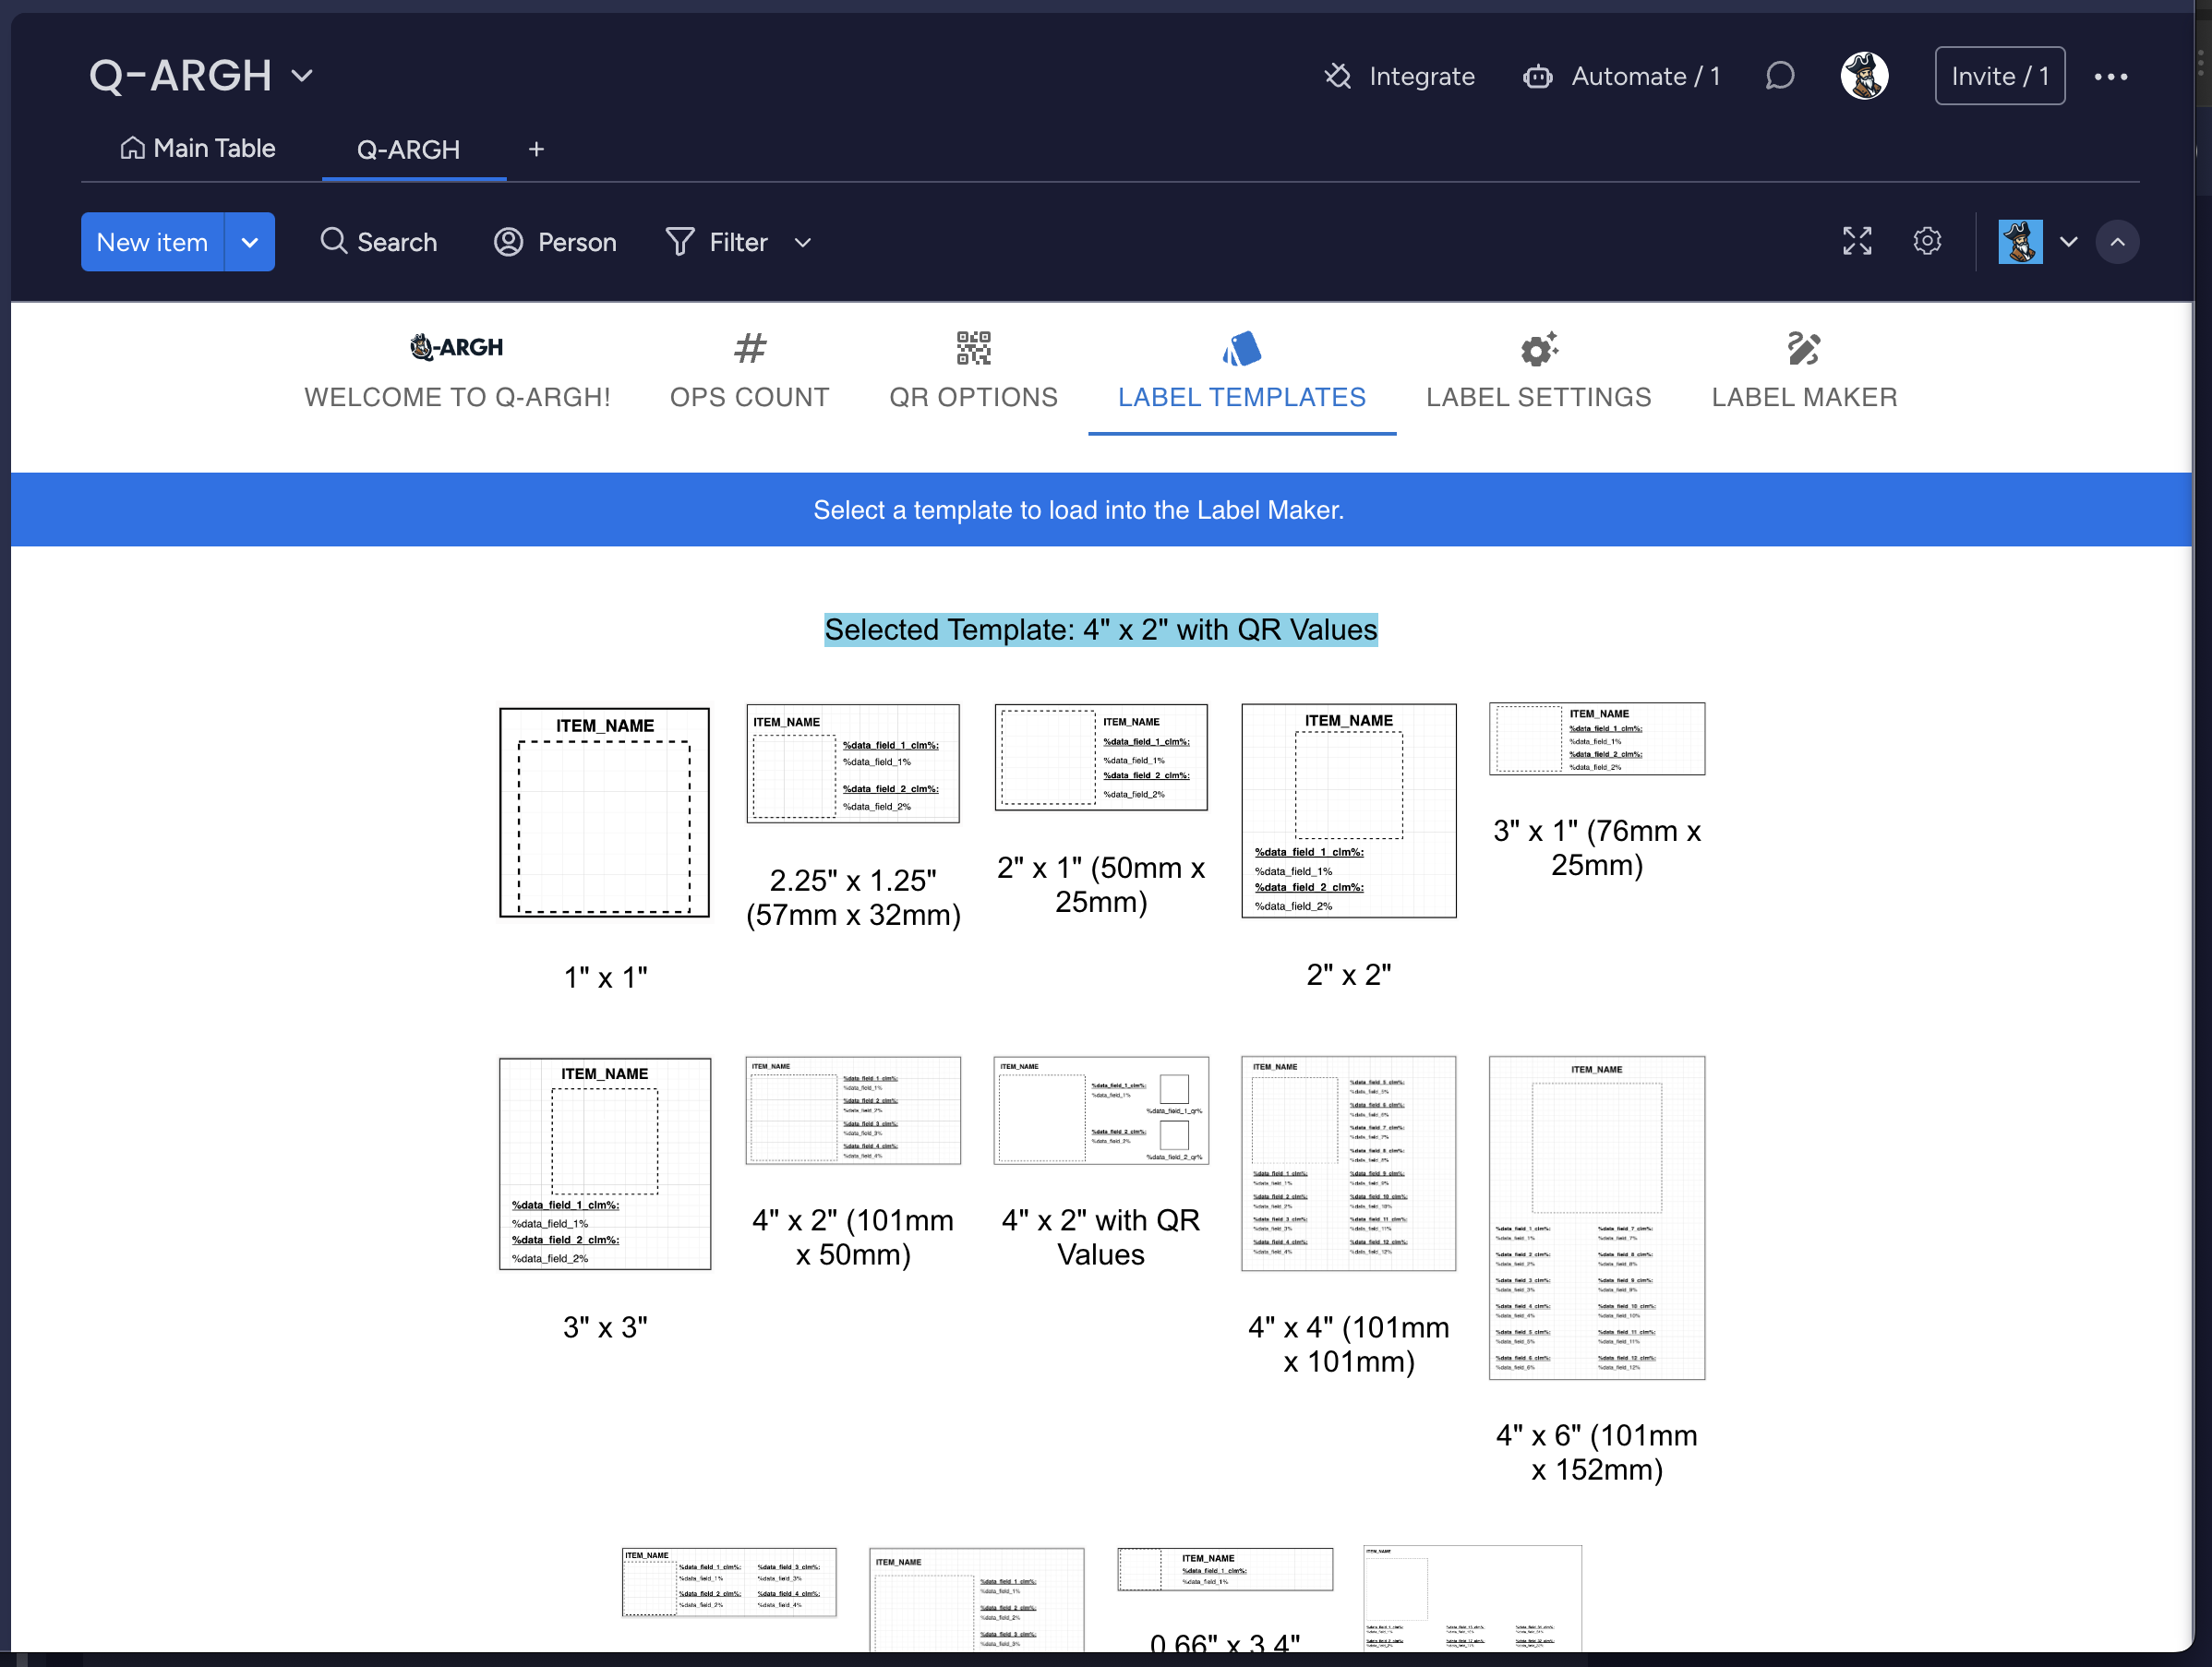
Task: Choose the 4" x 4" (101mm x 101mm) template
Action: 1348,1163
